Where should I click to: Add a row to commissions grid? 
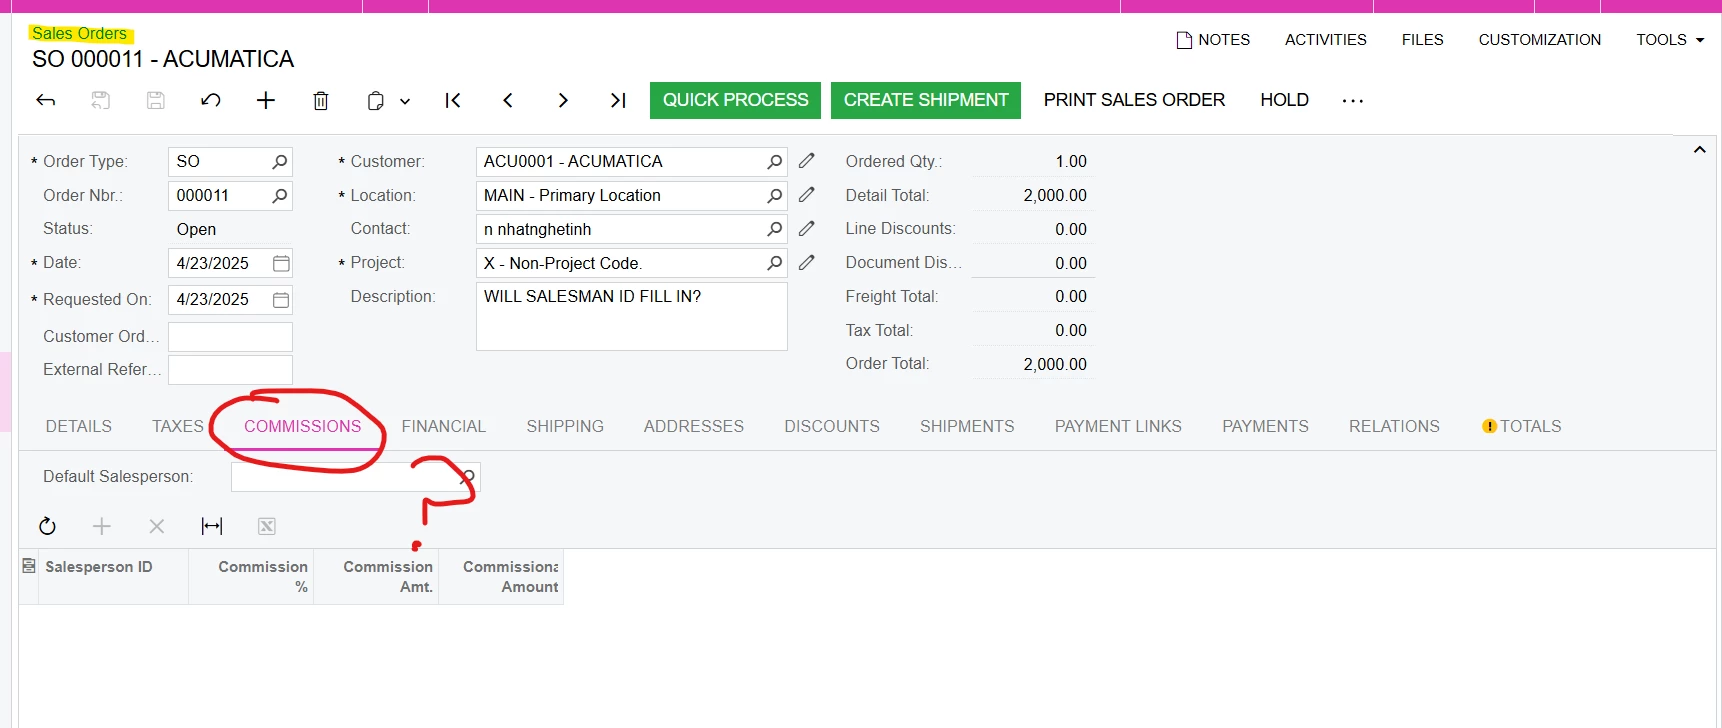(102, 526)
